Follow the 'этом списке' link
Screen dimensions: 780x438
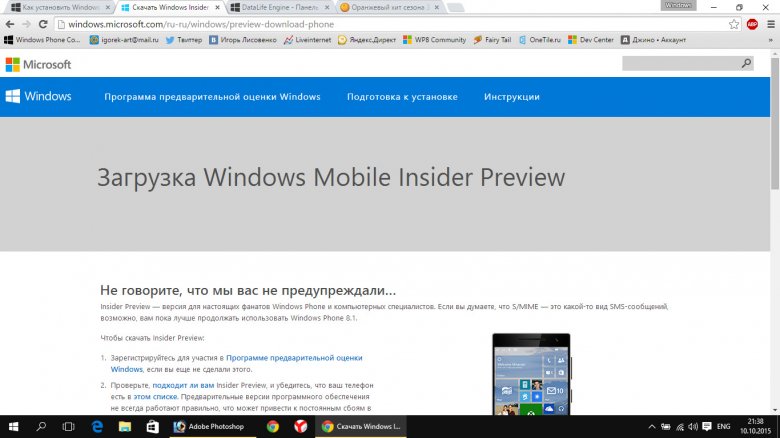point(155,397)
